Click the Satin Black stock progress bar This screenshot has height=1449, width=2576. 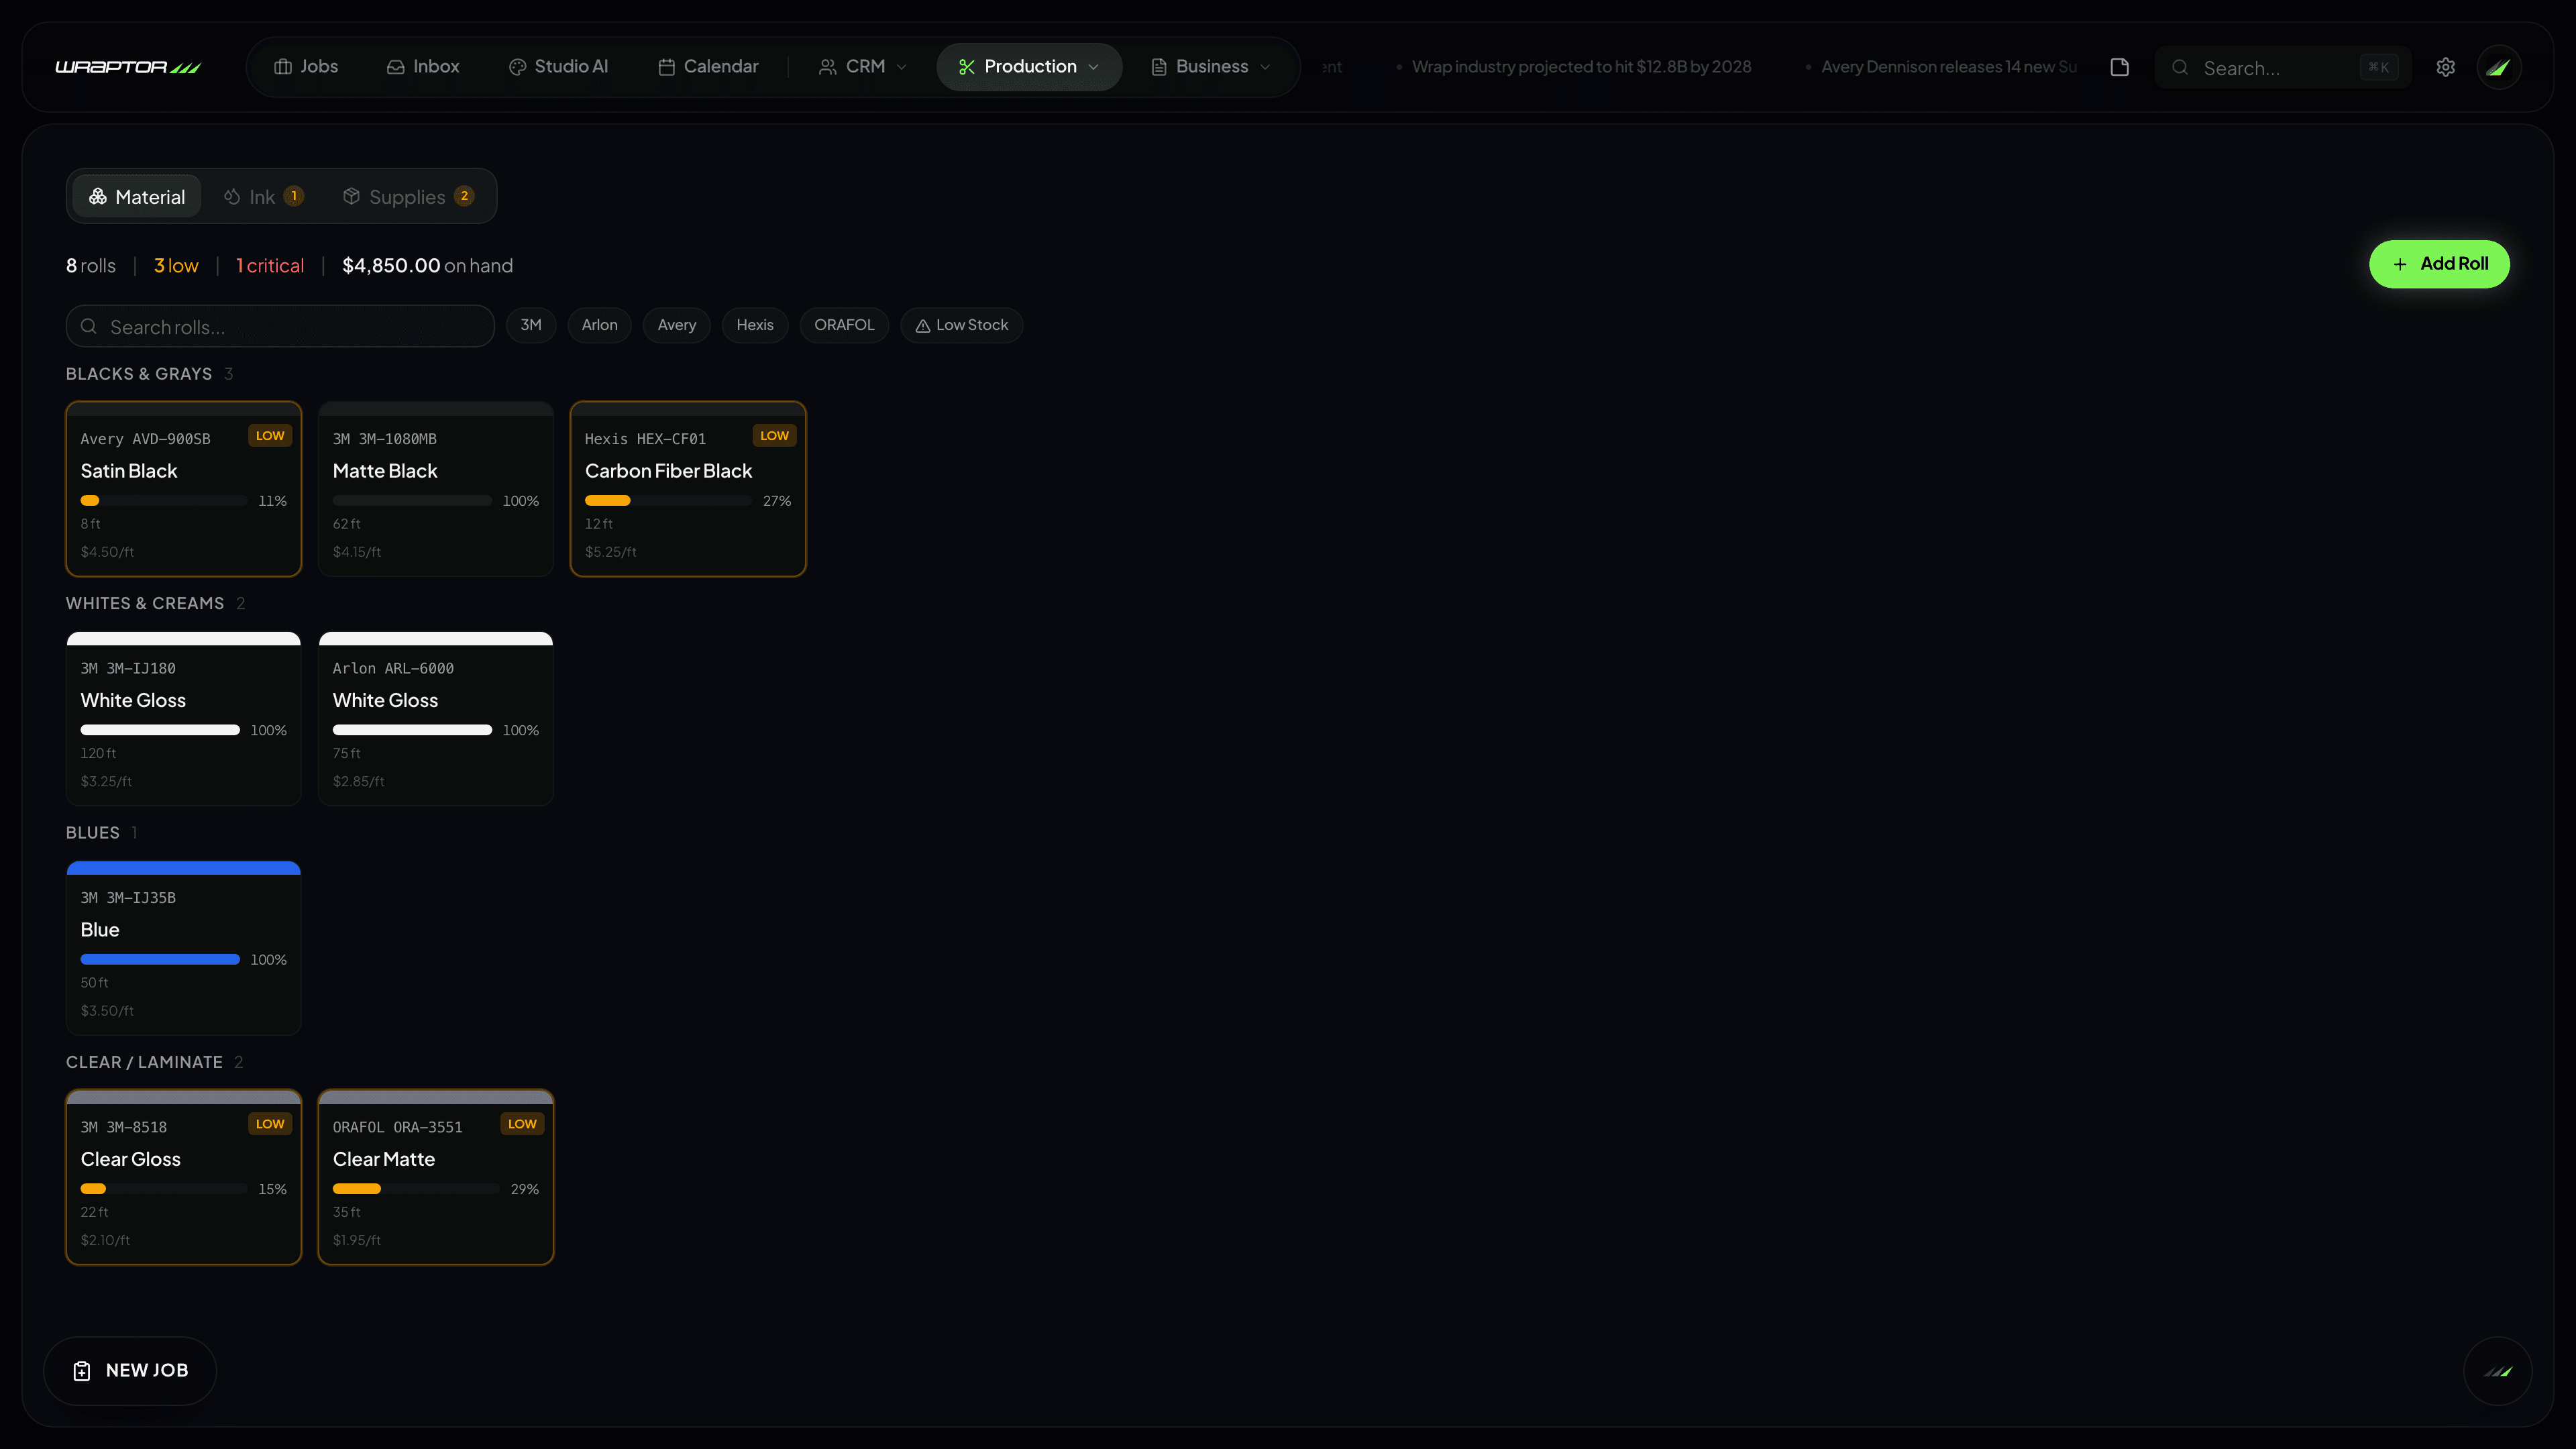click(x=163, y=500)
